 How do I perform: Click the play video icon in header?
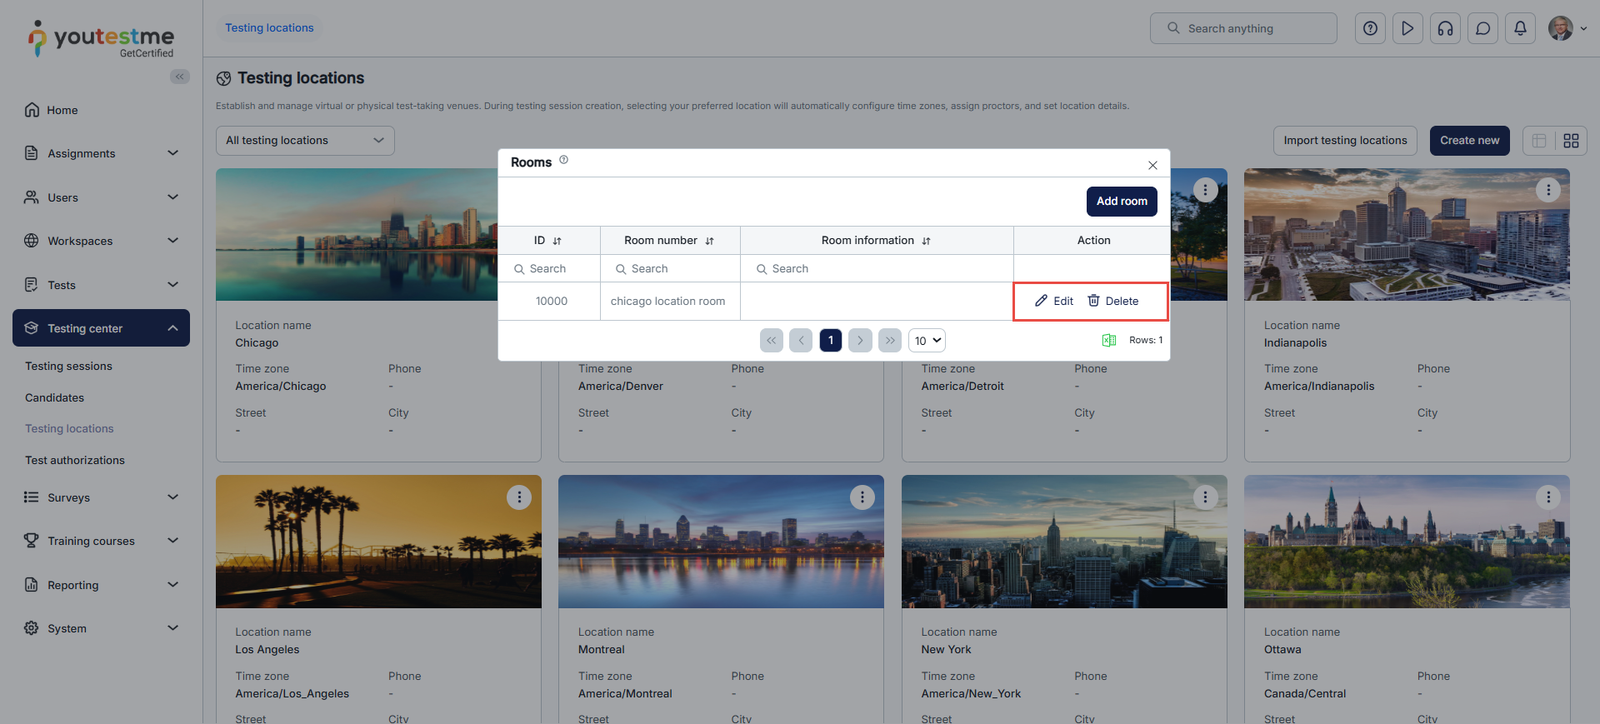(1407, 28)
